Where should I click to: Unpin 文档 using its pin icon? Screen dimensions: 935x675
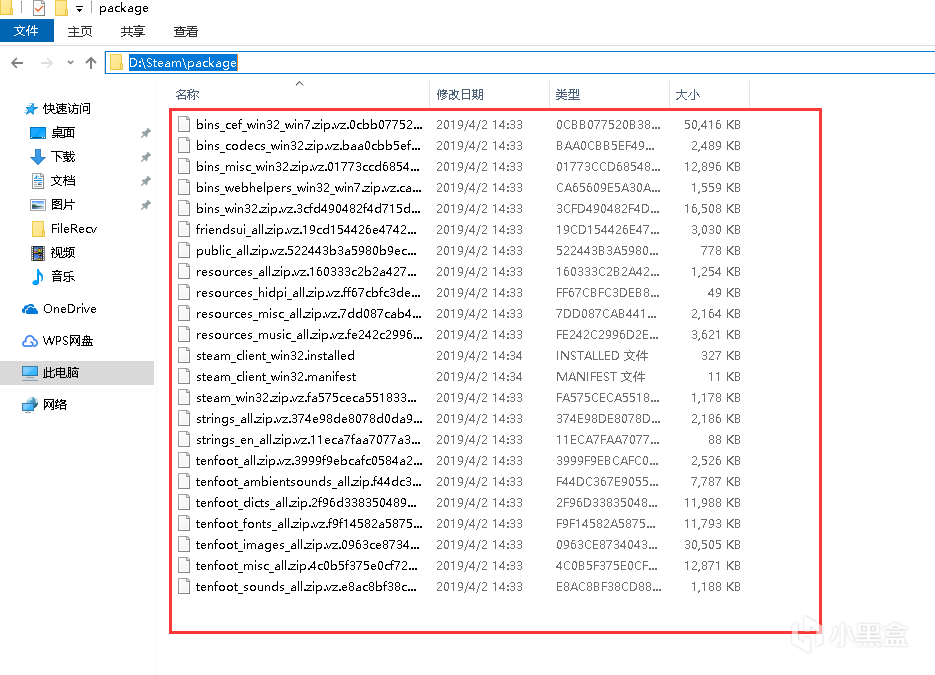pos(145,181)
